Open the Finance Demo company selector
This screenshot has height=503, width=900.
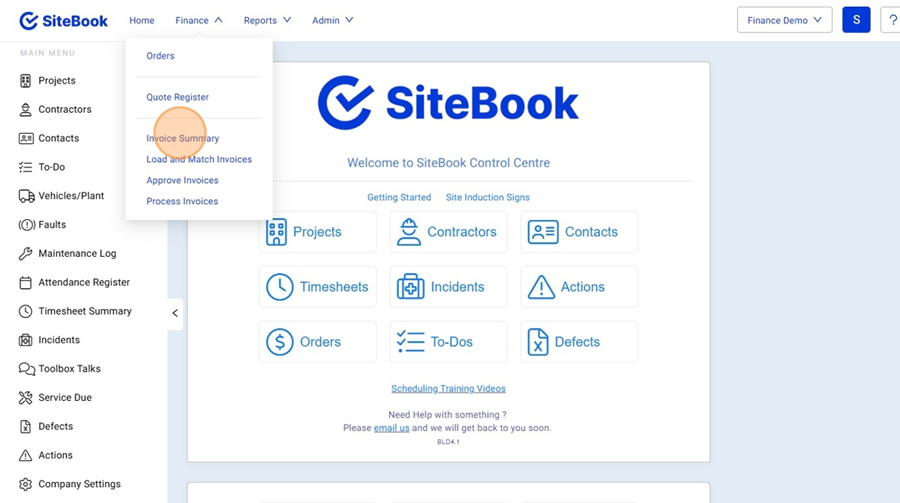coord(784,20)
